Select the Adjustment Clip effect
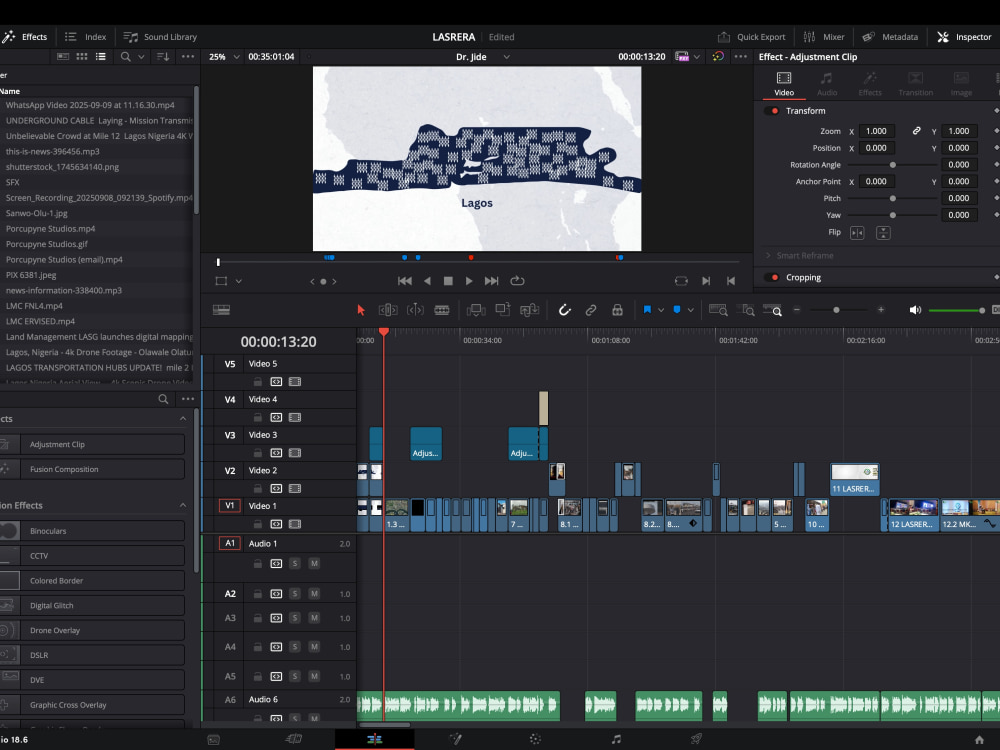 pyautogui.click(x=92, y=445)
